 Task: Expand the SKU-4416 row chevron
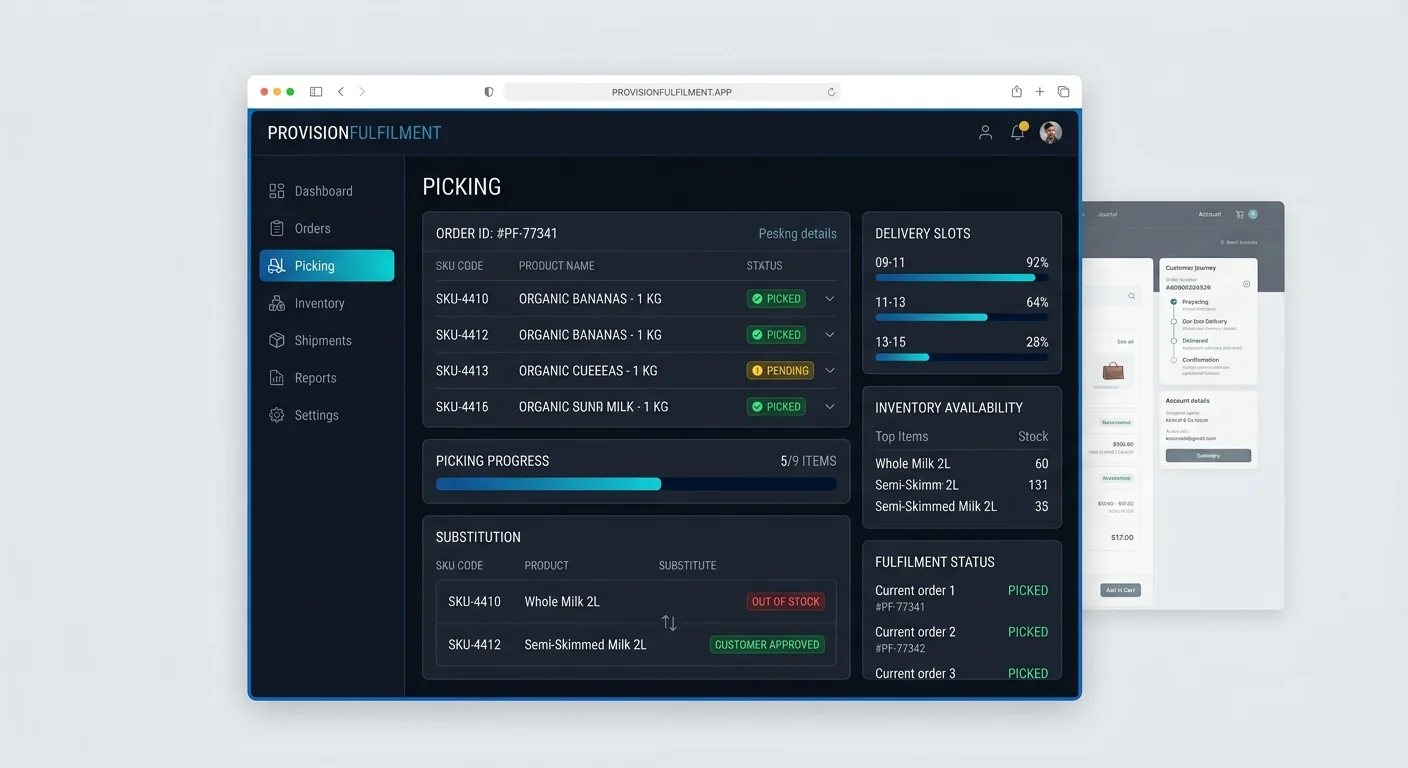(x=829, y=407)
